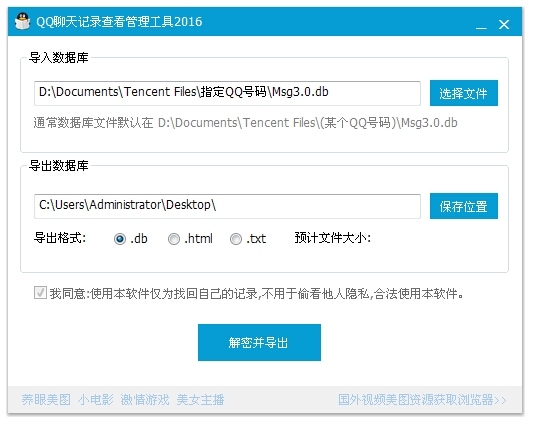Click the 导出数据库 group title

[x=59, y=166]
